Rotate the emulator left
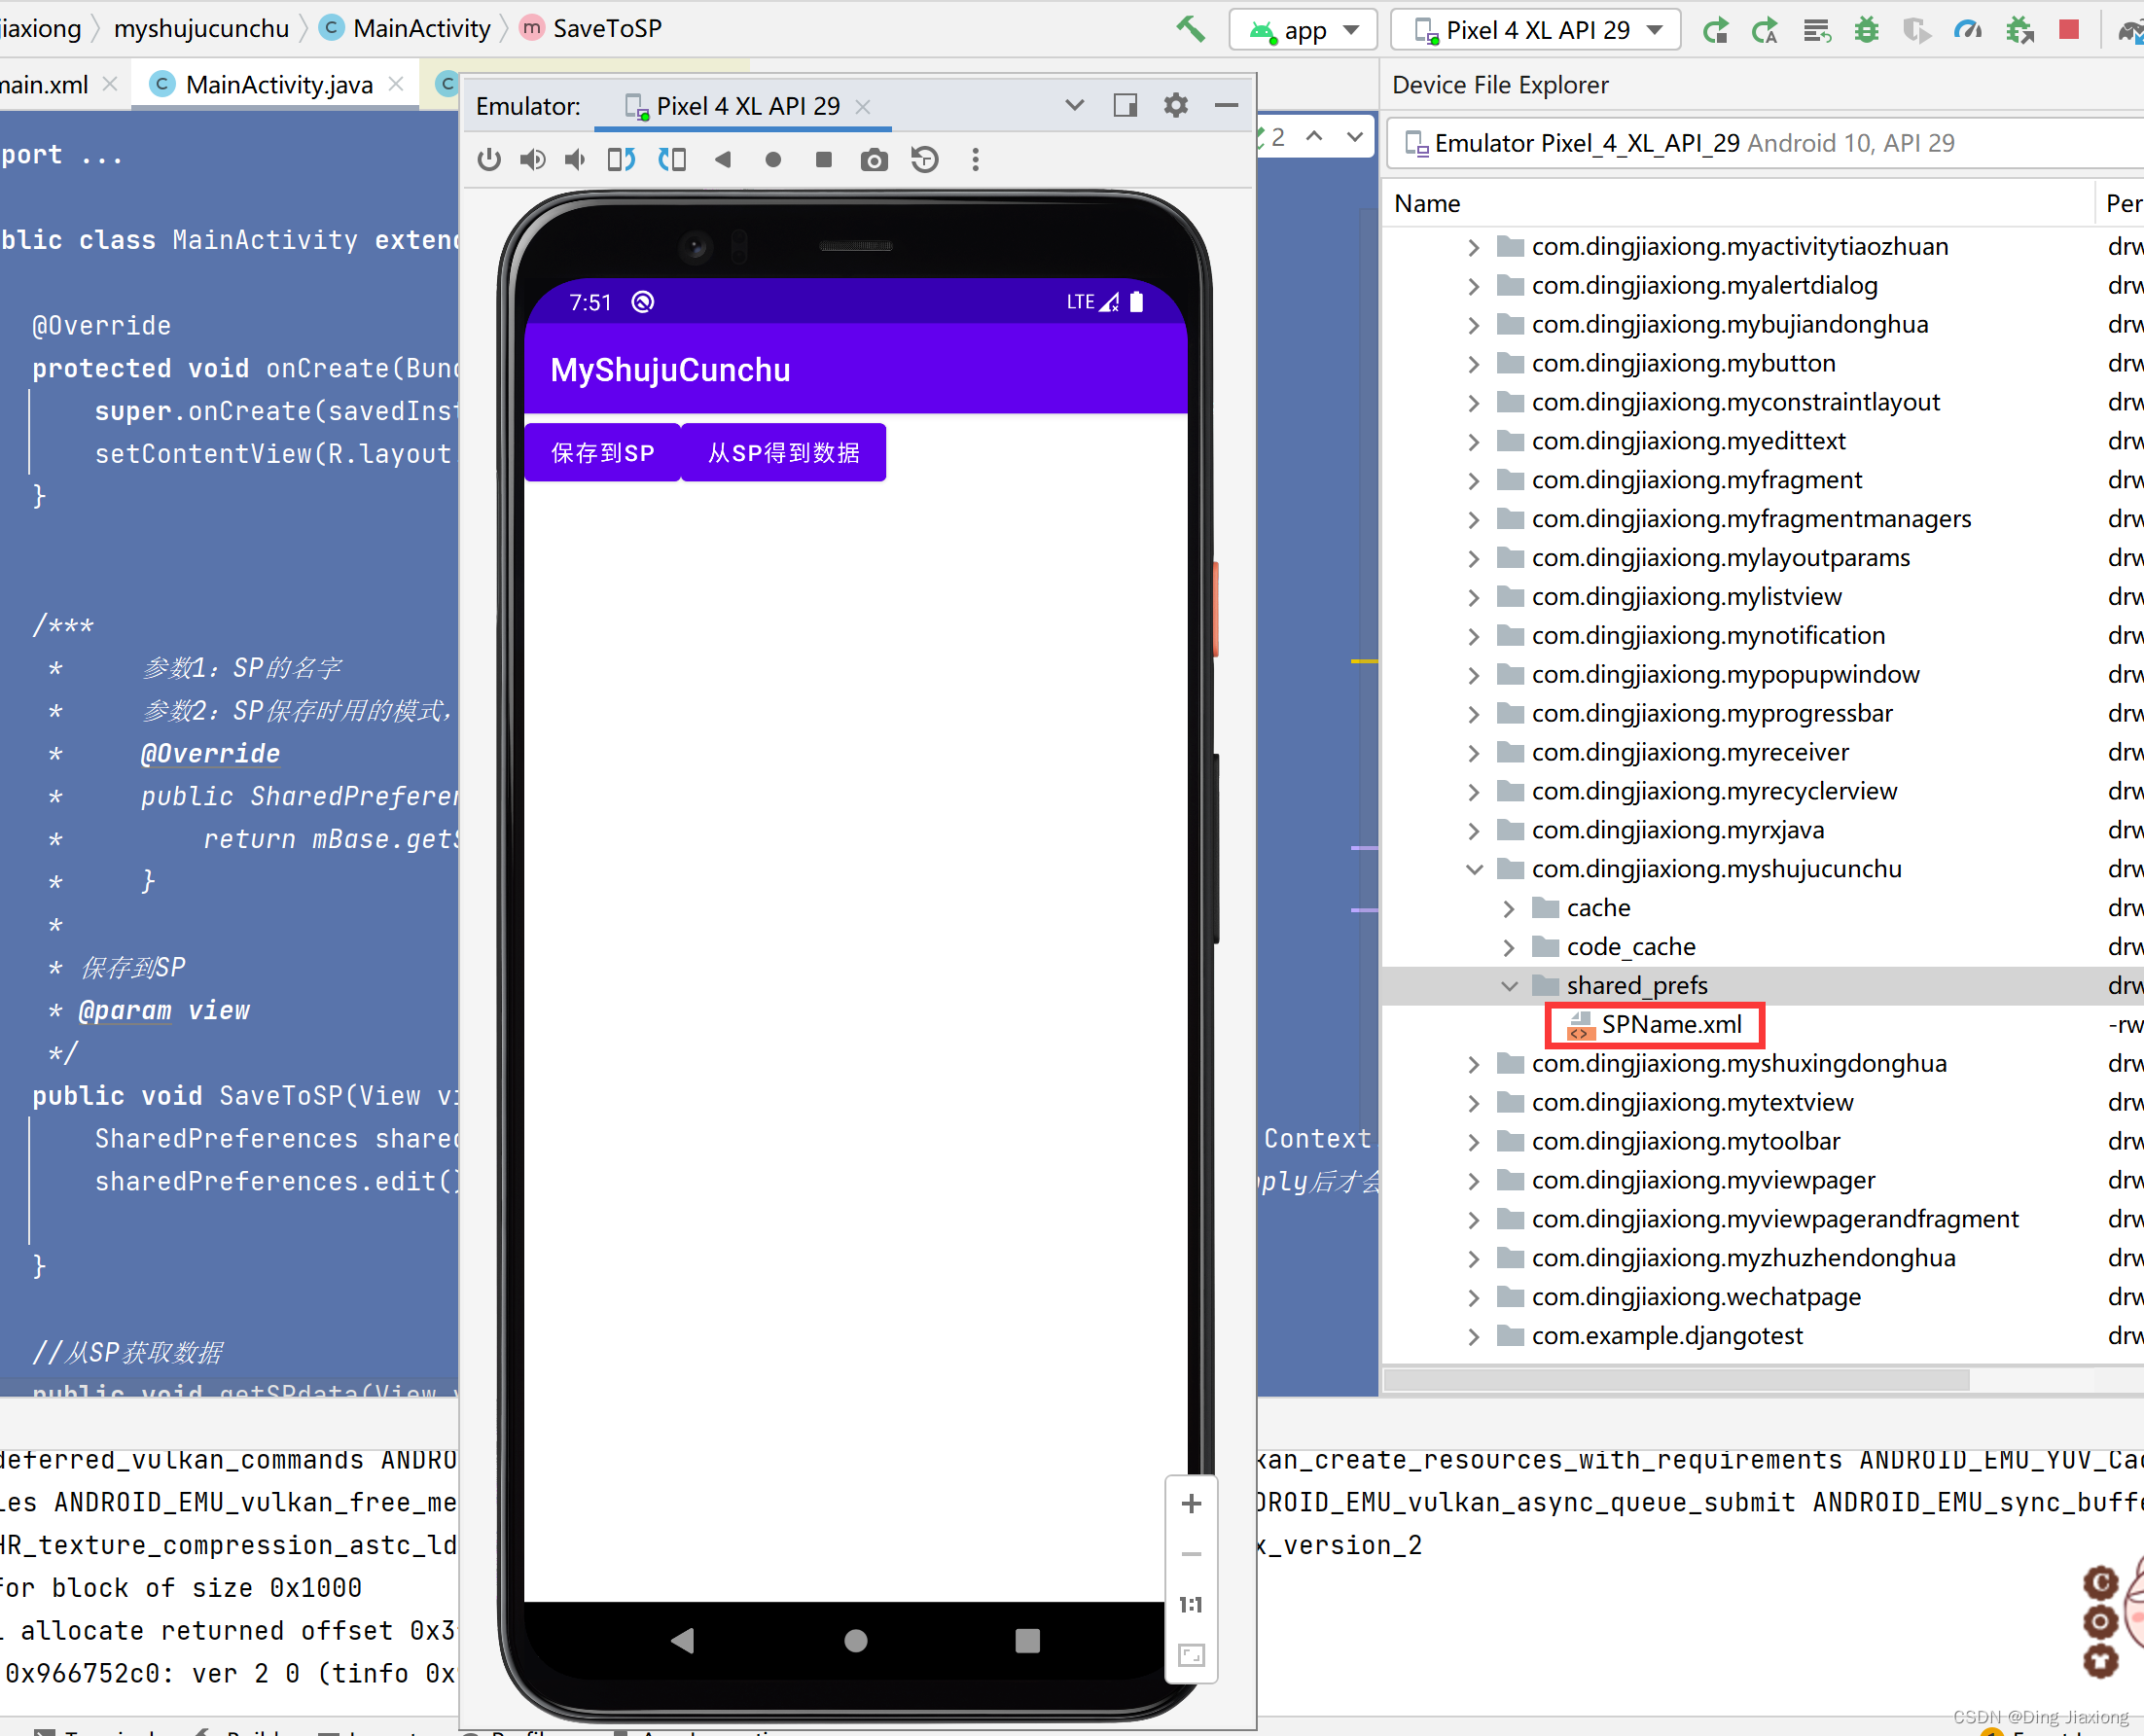Viewport: 2144px width, 1736px height. (621, 160)
